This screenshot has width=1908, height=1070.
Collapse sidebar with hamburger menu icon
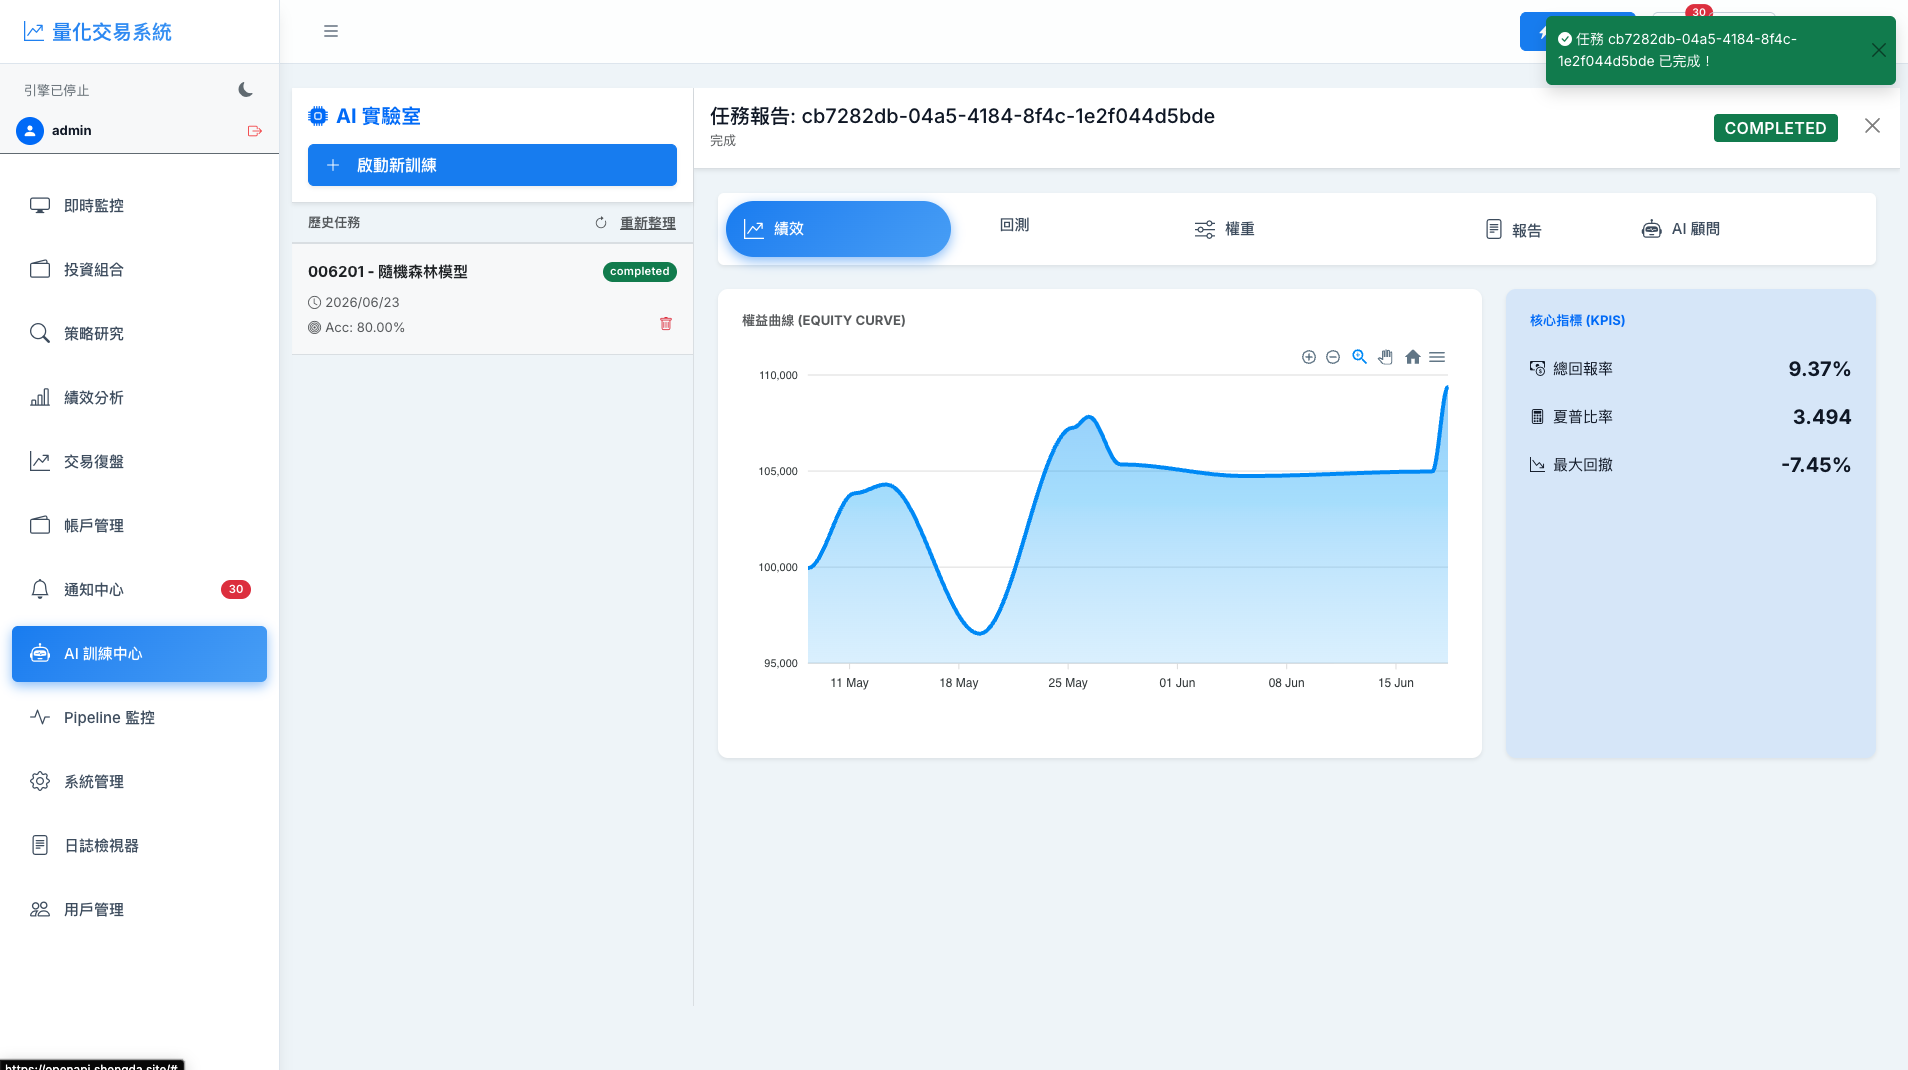point(331,31)
